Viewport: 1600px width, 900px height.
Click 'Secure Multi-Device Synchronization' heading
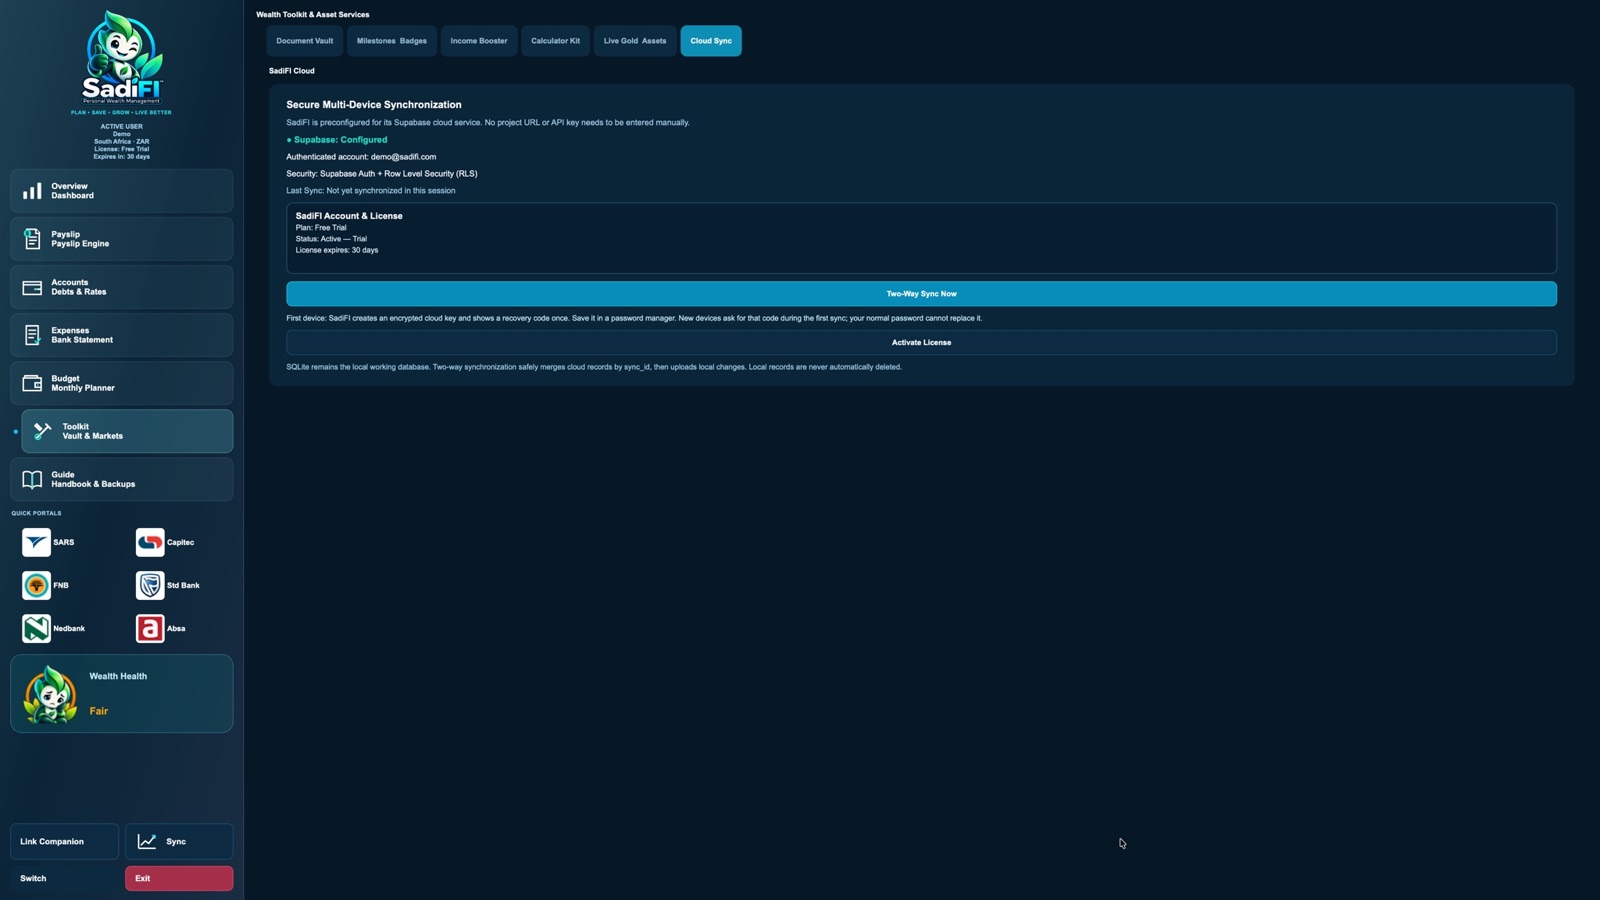click(374, 105)
